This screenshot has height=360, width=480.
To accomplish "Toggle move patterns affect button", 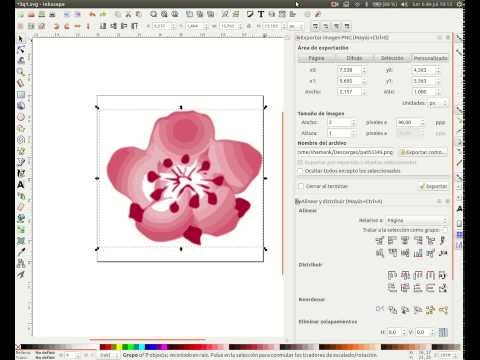I will 347,26.
